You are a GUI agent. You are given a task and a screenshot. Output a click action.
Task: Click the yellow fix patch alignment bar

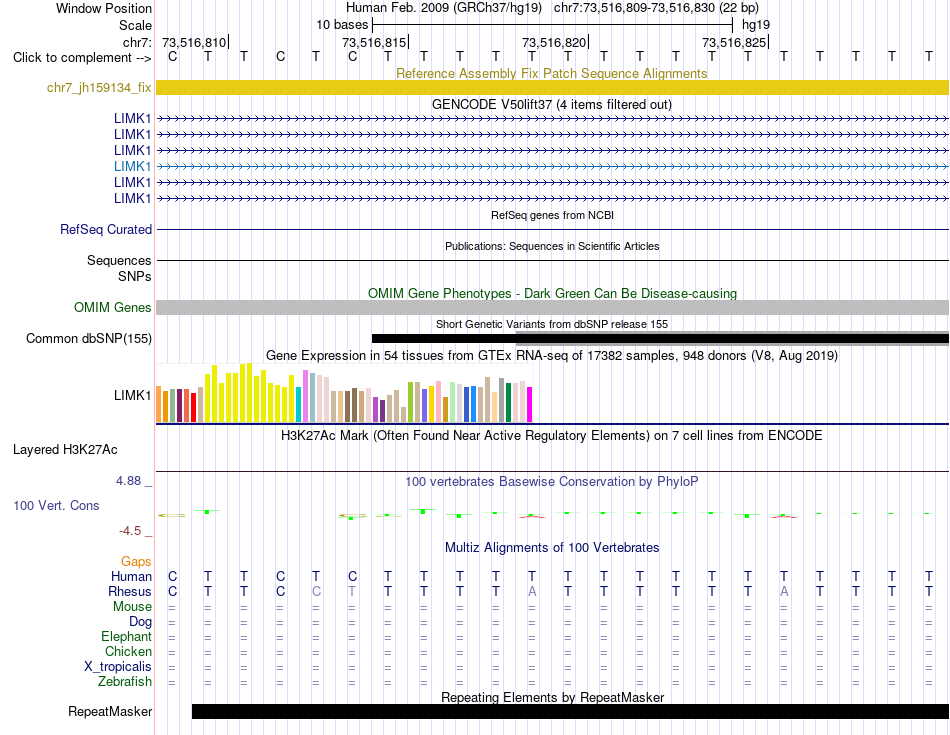tap(552, 87)
